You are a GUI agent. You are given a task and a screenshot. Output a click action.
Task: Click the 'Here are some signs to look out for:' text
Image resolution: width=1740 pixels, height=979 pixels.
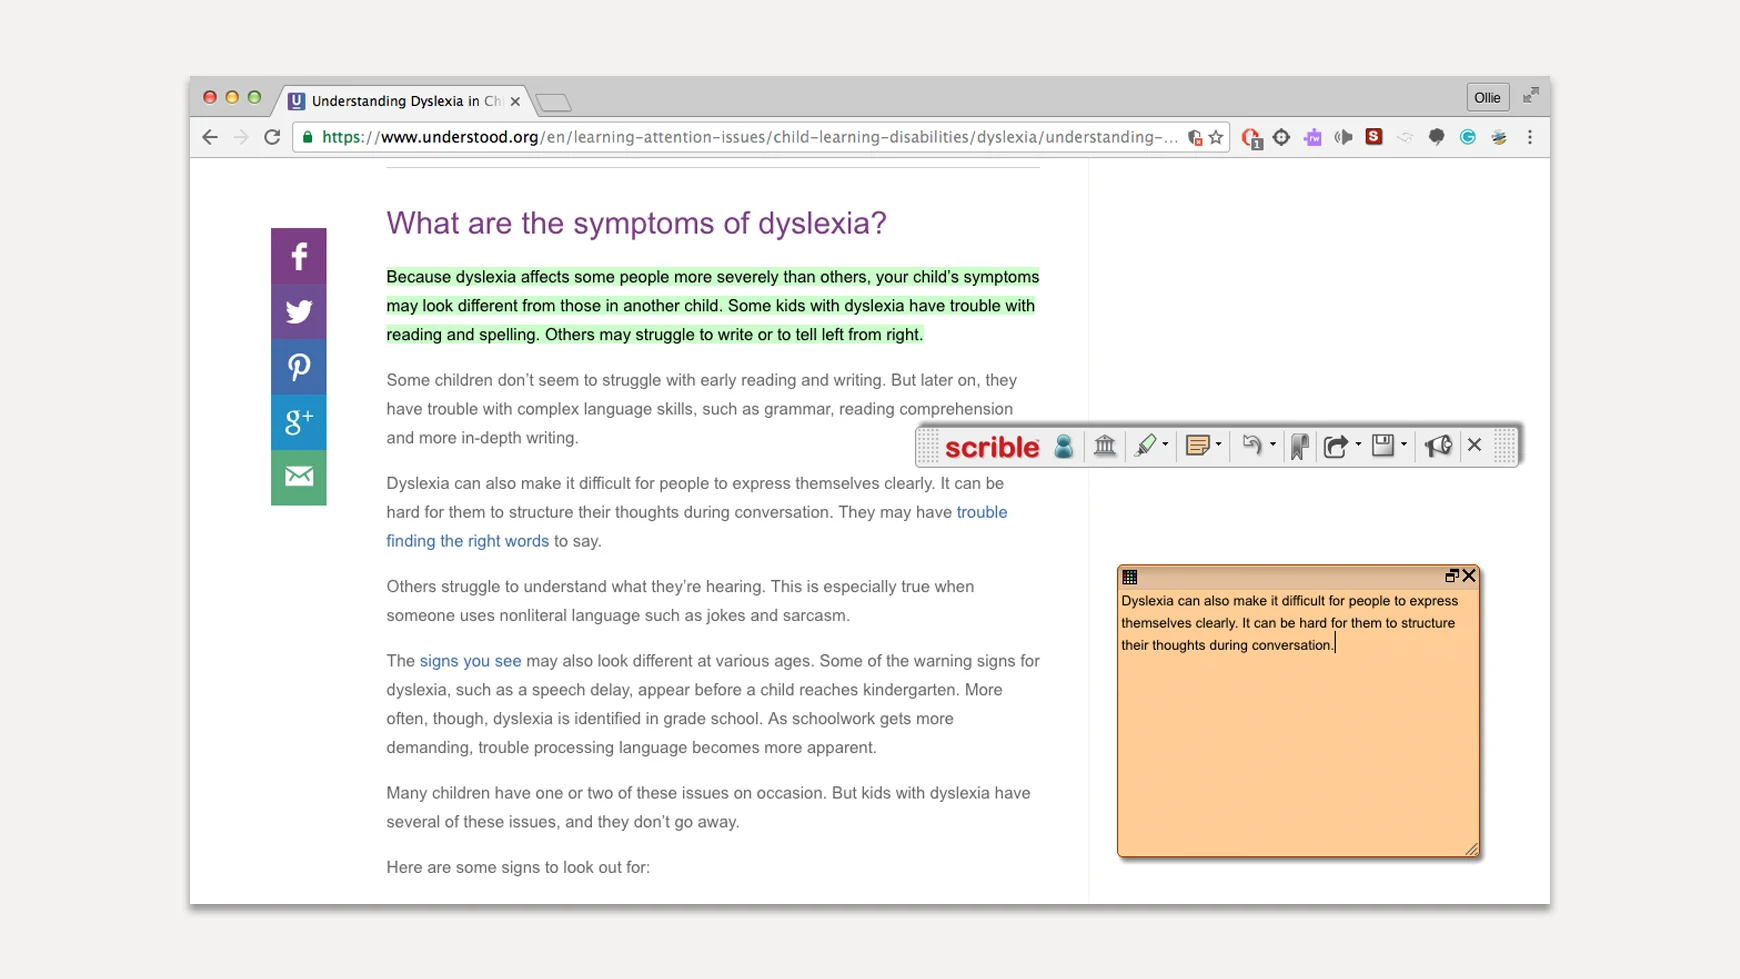[x=518, y=867]
